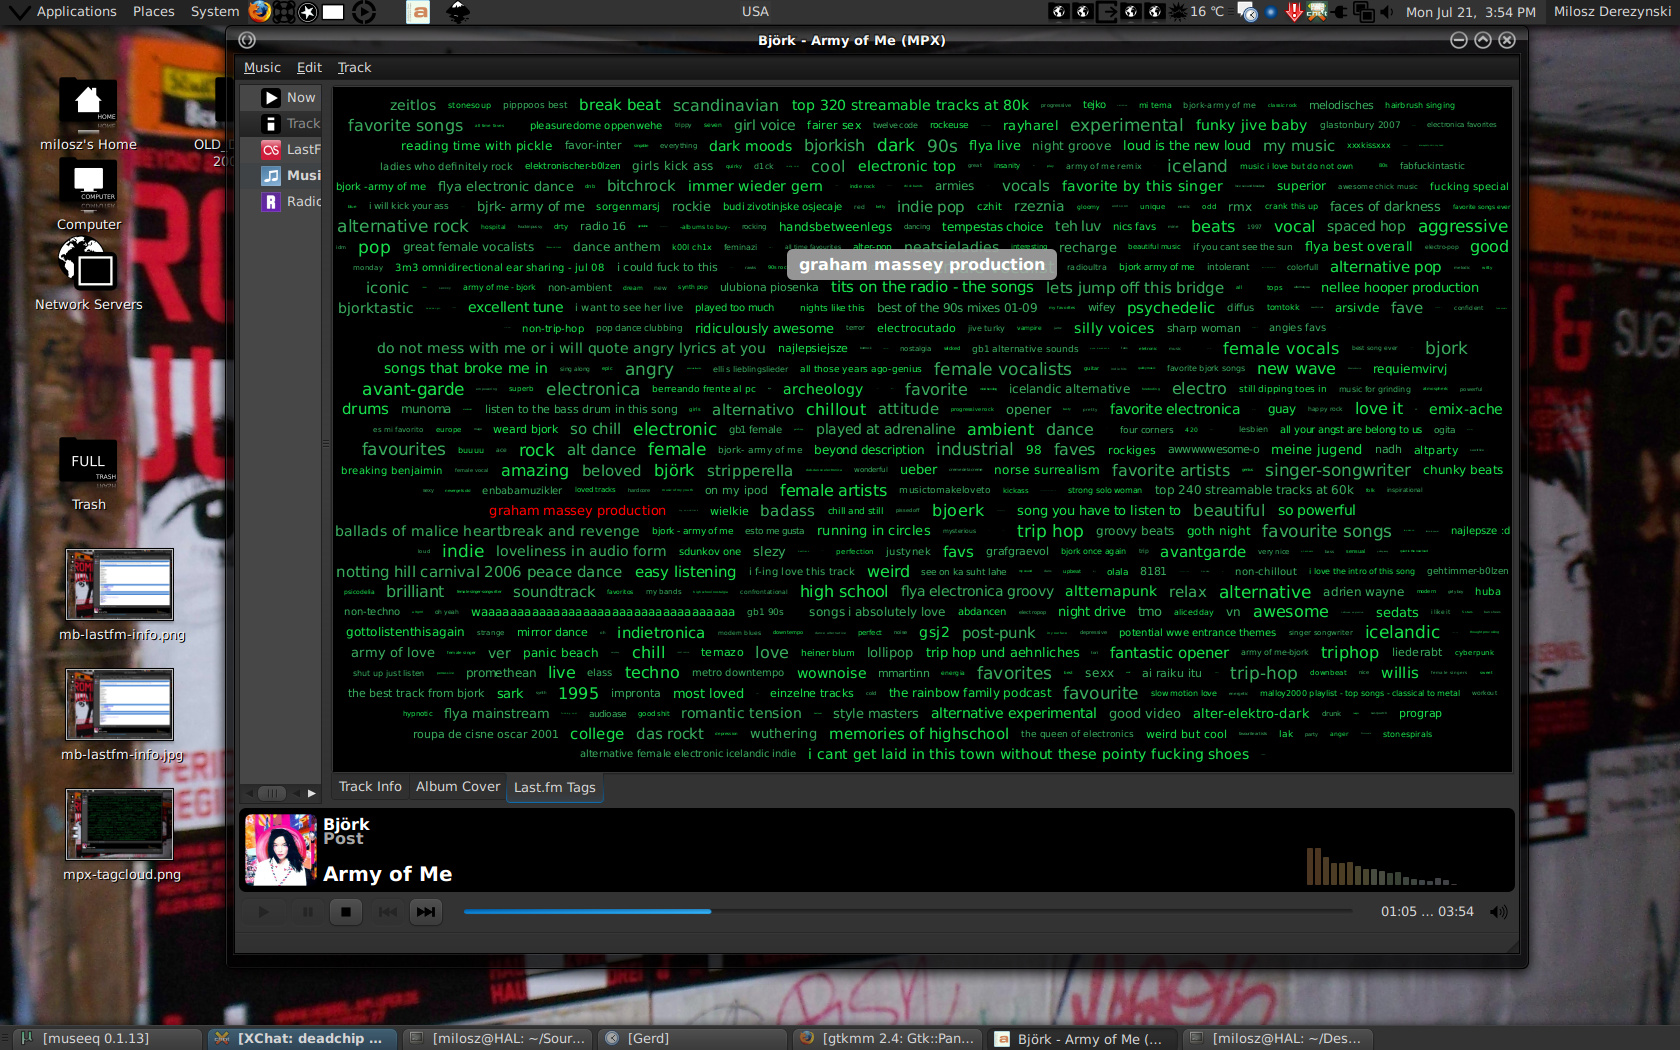Click the 'scandinavian' tag
Image resolution: width=1680 pixels, height=1050 pixels.
725,105
